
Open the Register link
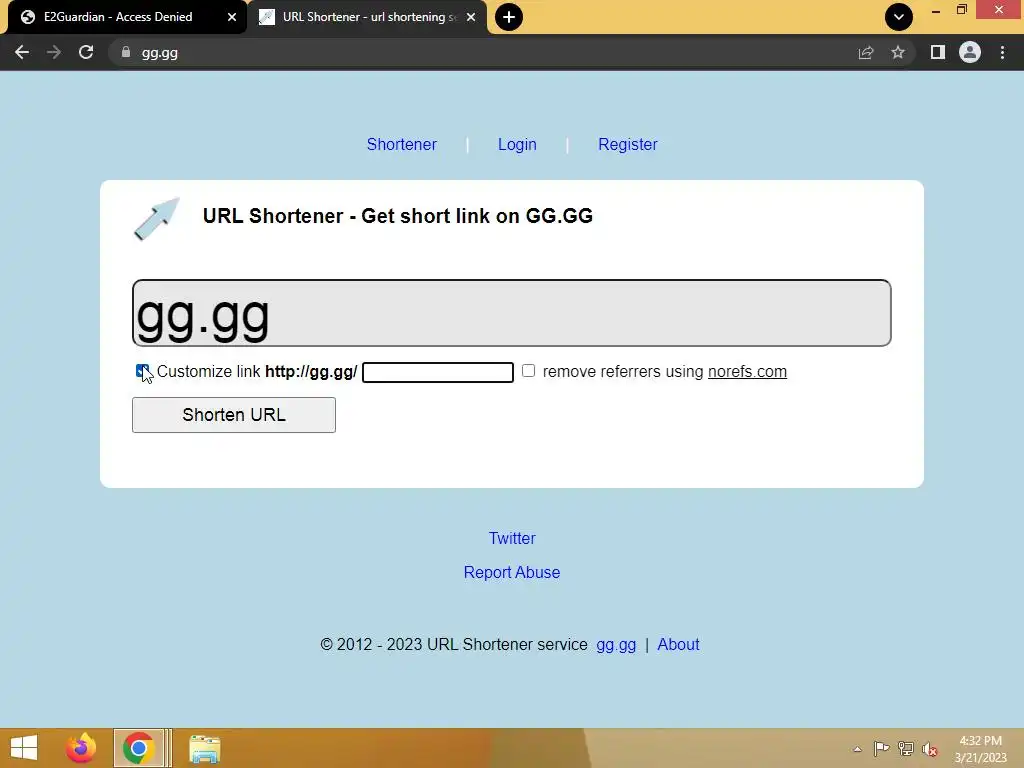click(x=628, y=144)
